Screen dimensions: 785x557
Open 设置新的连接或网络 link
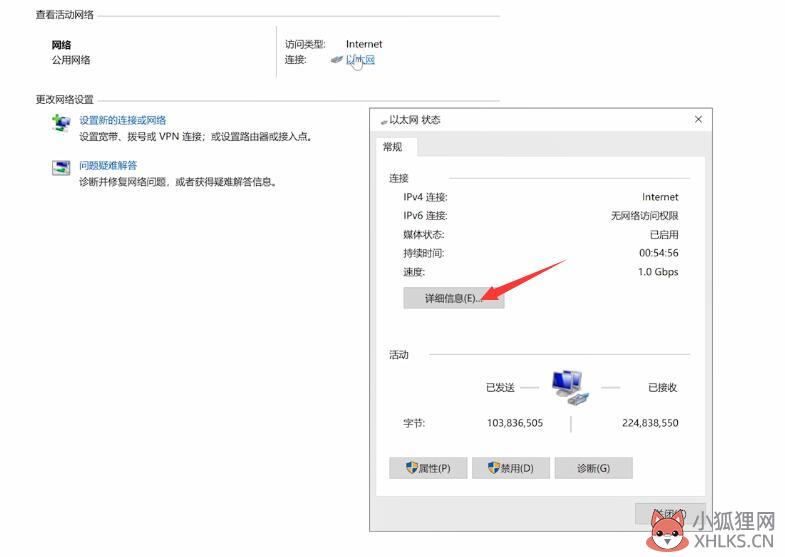[123, 120]
